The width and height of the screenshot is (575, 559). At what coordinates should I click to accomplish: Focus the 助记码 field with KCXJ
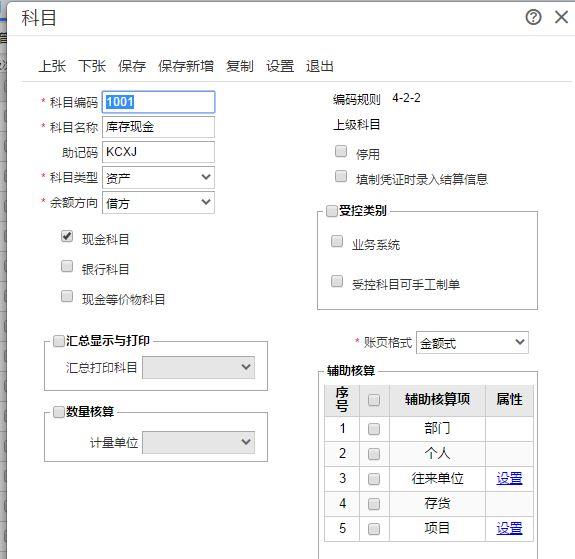(x=158, y=152)
